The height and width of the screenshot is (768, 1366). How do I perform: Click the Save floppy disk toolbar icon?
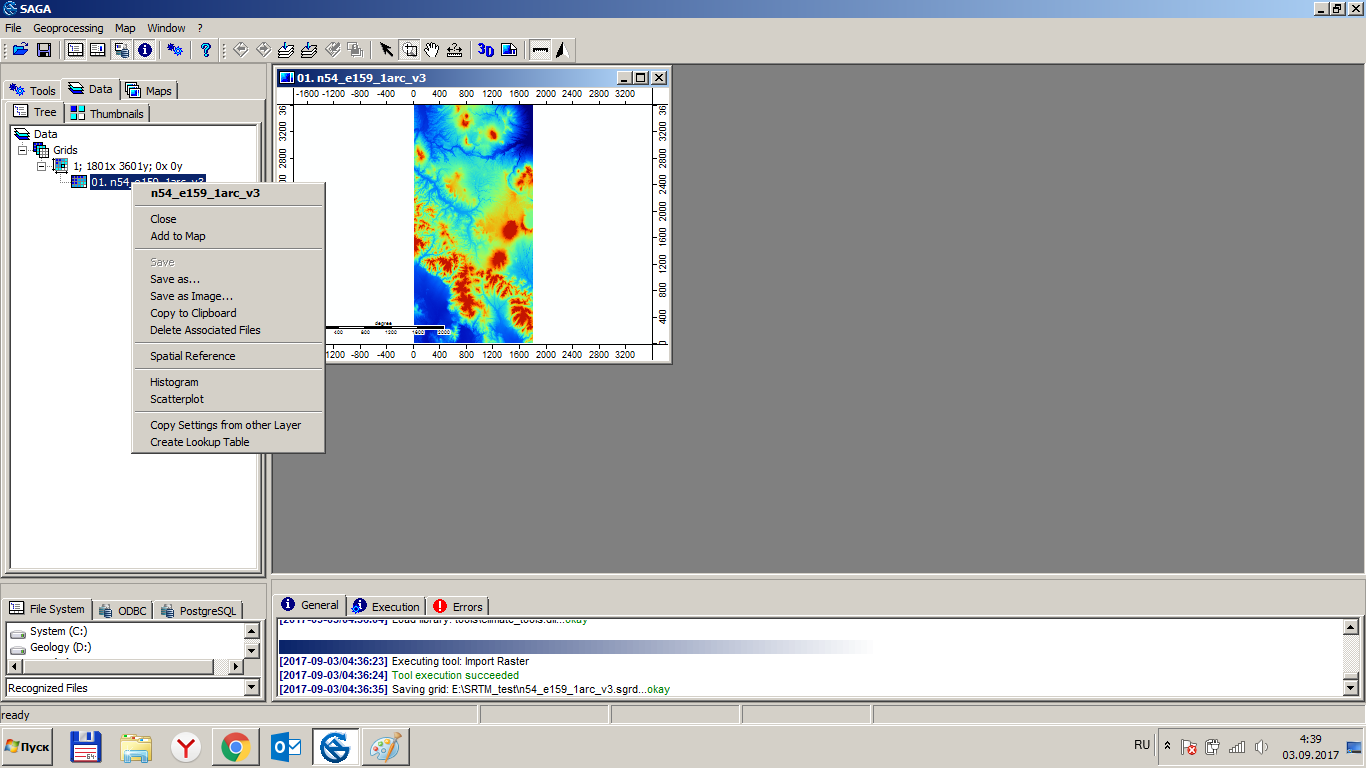pos(44,50)
